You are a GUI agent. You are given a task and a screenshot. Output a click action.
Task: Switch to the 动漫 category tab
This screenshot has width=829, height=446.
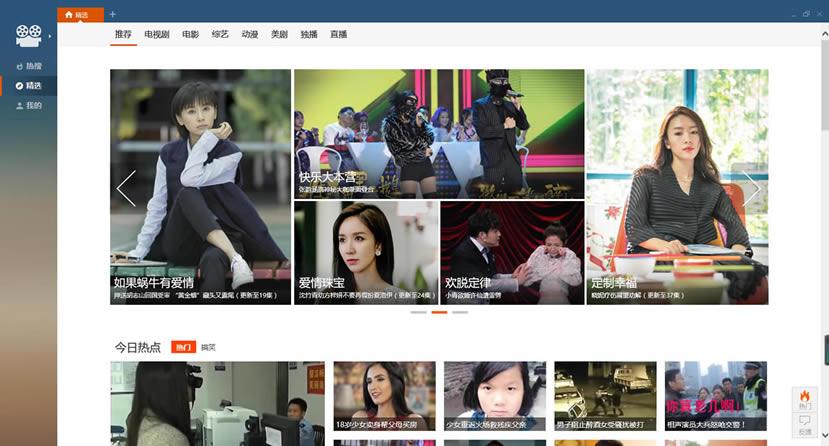(x=250, y=34)
